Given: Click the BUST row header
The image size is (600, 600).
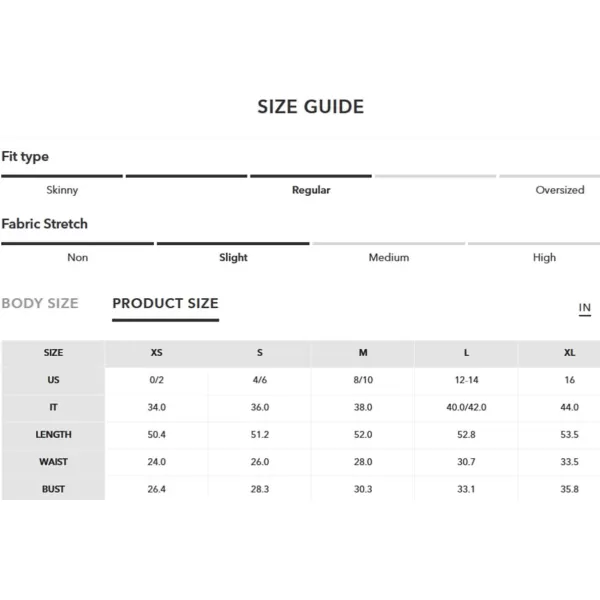Looking at the screenshot, I should [x=53, y=489].
